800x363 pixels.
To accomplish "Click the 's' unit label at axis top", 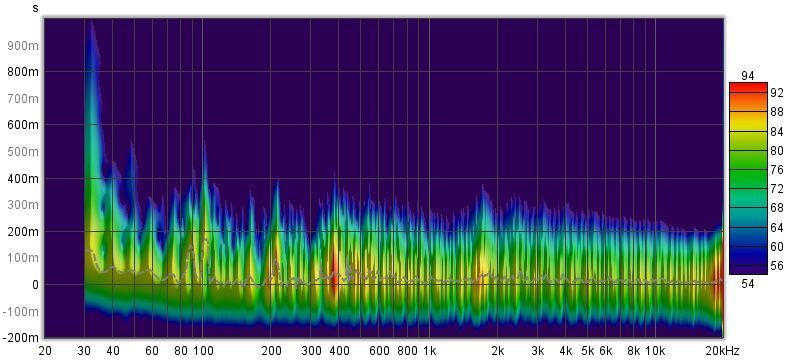I will (x=35, y=8).
